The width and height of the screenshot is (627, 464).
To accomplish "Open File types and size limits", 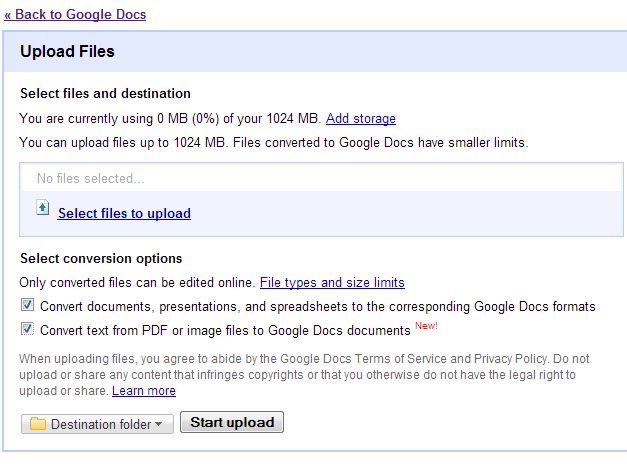I will (332, 283).
